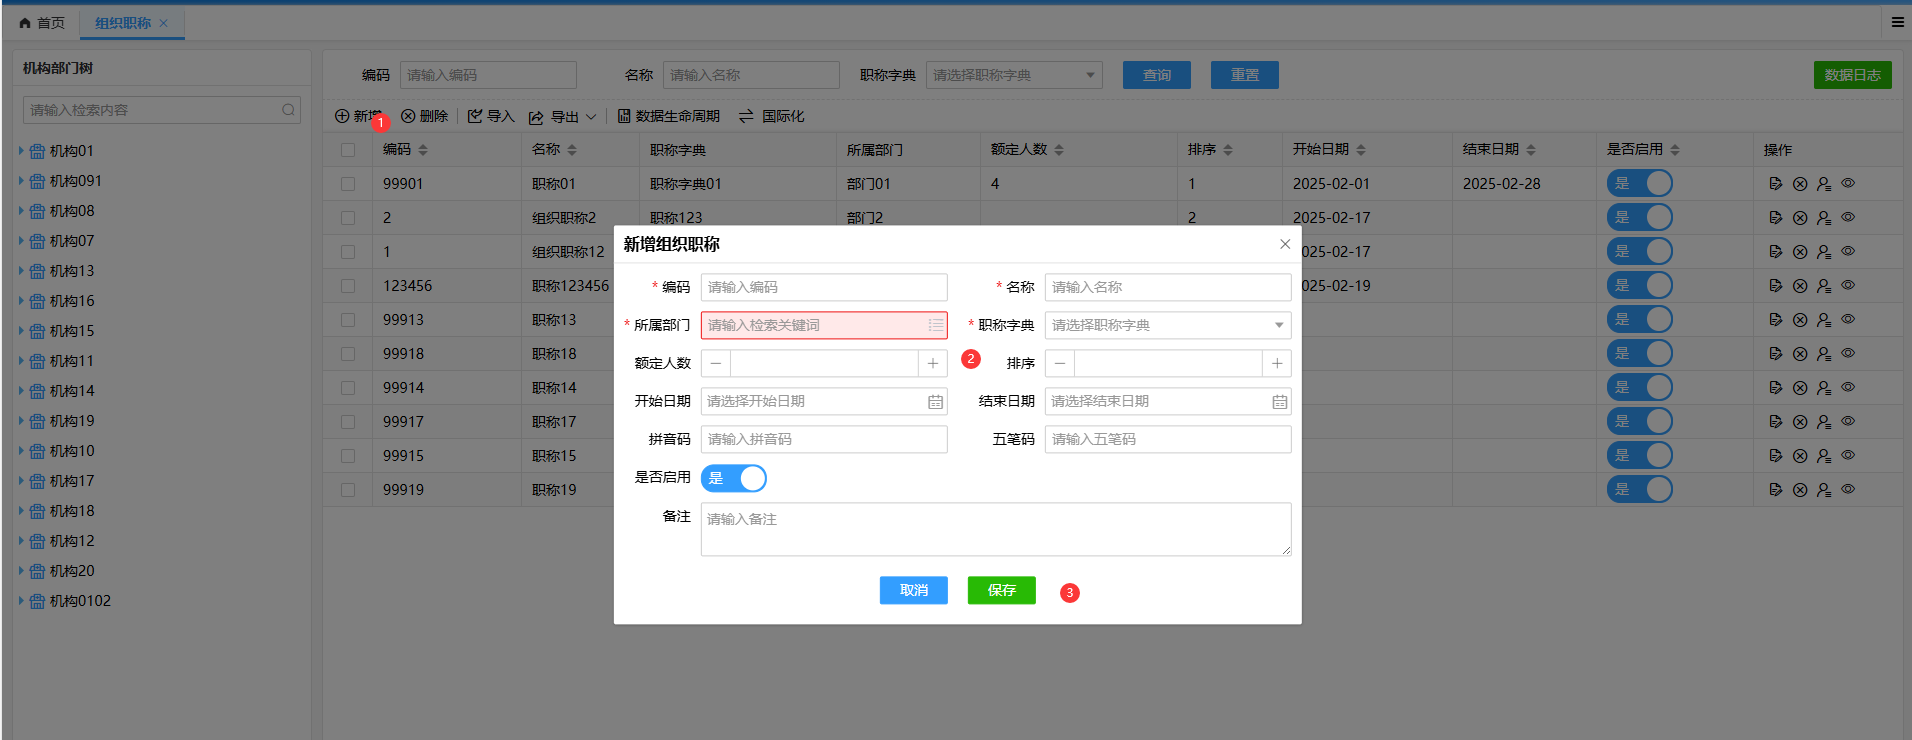Click the list icon in 所属部门 field
Screen dimensions: 1912x740
click(x=935, y=325)
